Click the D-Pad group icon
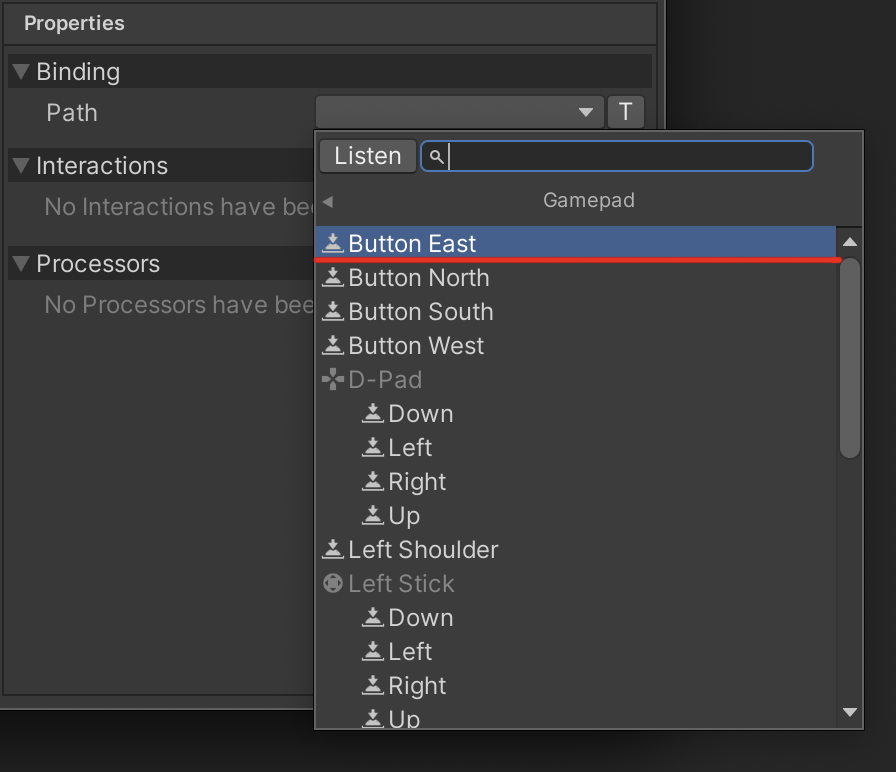 click(x=333, y=380)
